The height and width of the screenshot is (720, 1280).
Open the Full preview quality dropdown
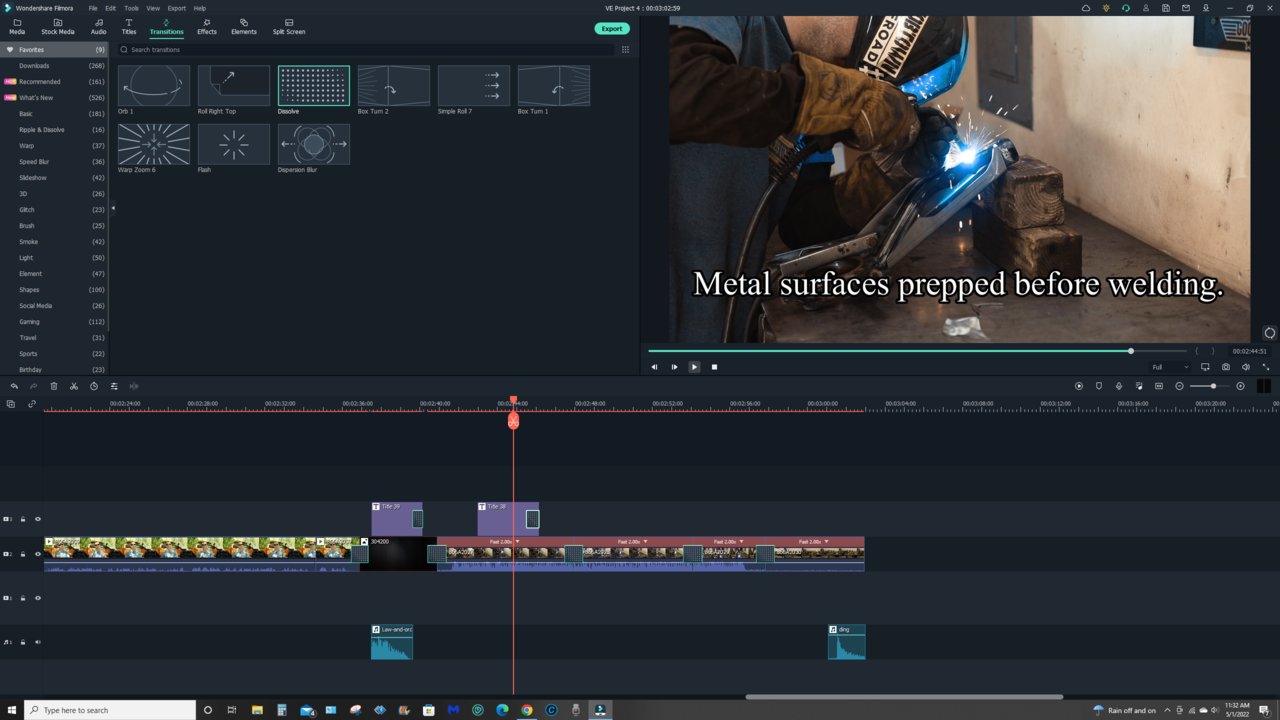[1169, 367]
